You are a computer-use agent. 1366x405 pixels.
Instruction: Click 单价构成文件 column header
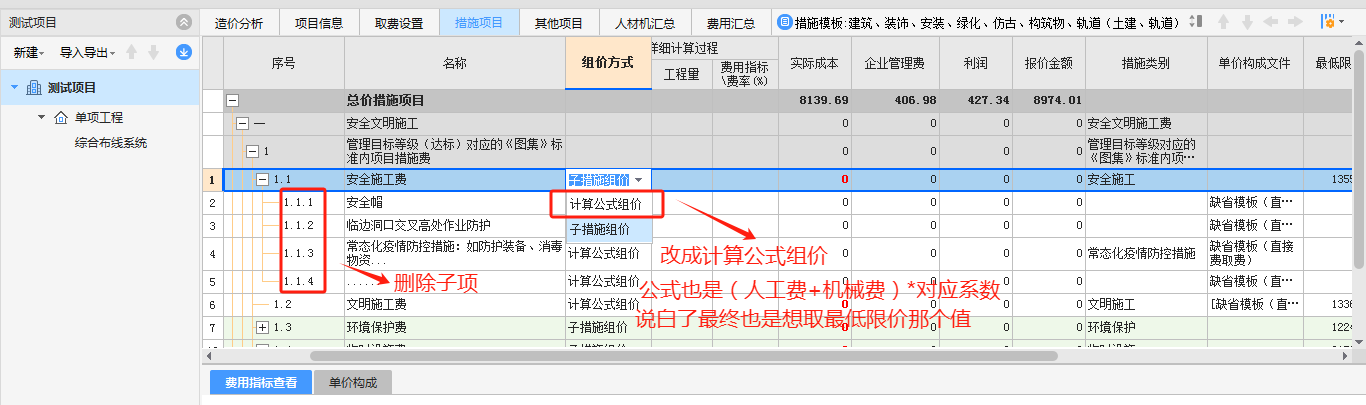pos(1255,62)
